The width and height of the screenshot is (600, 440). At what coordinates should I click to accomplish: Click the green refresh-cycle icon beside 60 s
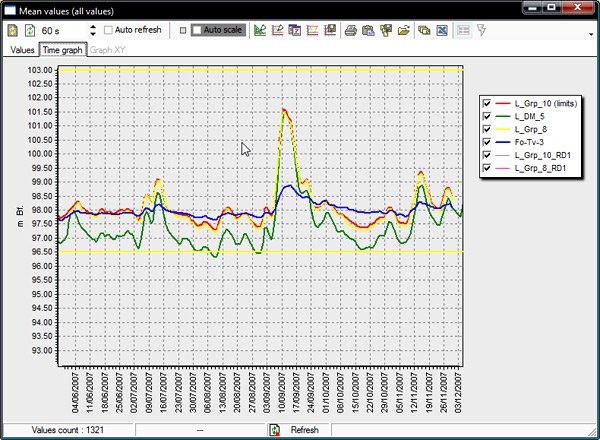click(30, 30)
